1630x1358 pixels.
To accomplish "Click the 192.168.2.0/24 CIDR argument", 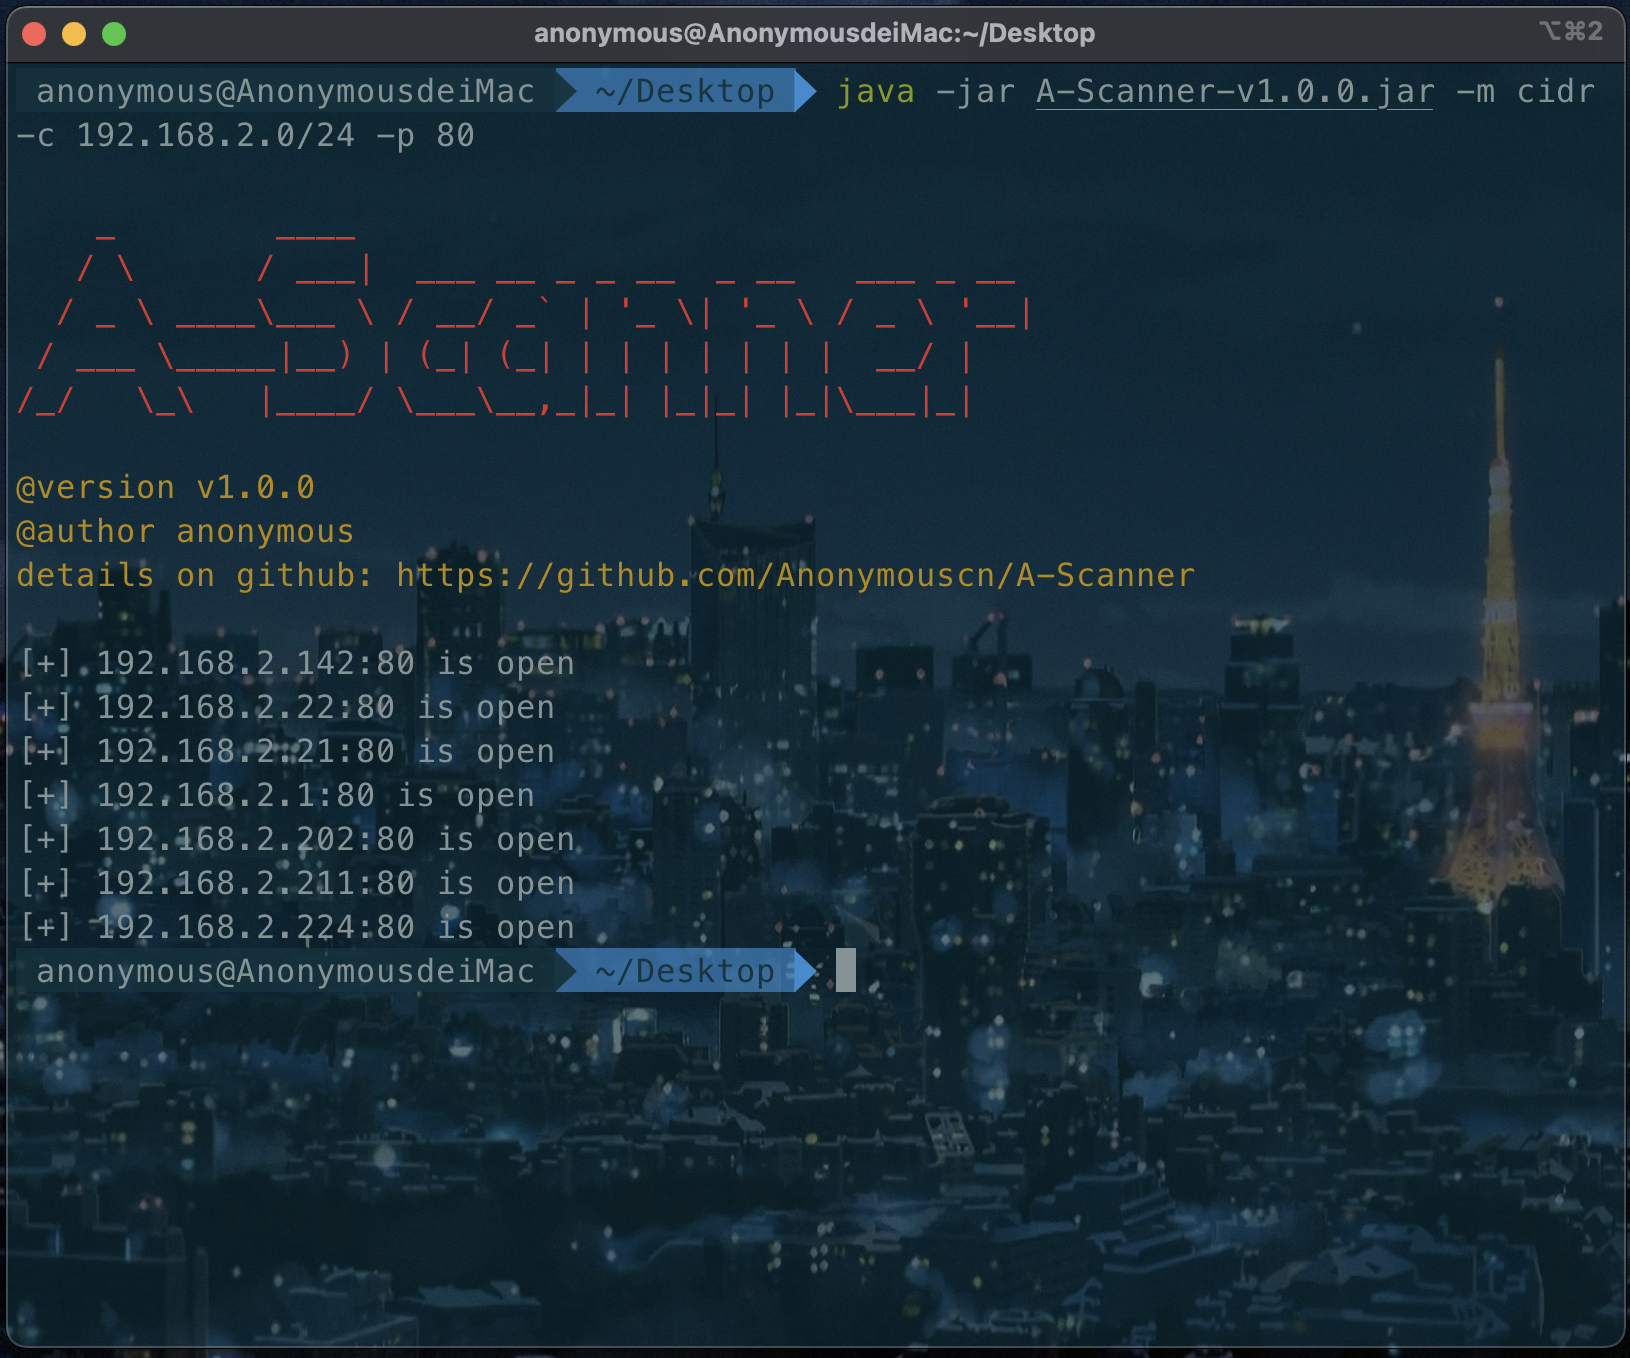I will tap(216, 135).
